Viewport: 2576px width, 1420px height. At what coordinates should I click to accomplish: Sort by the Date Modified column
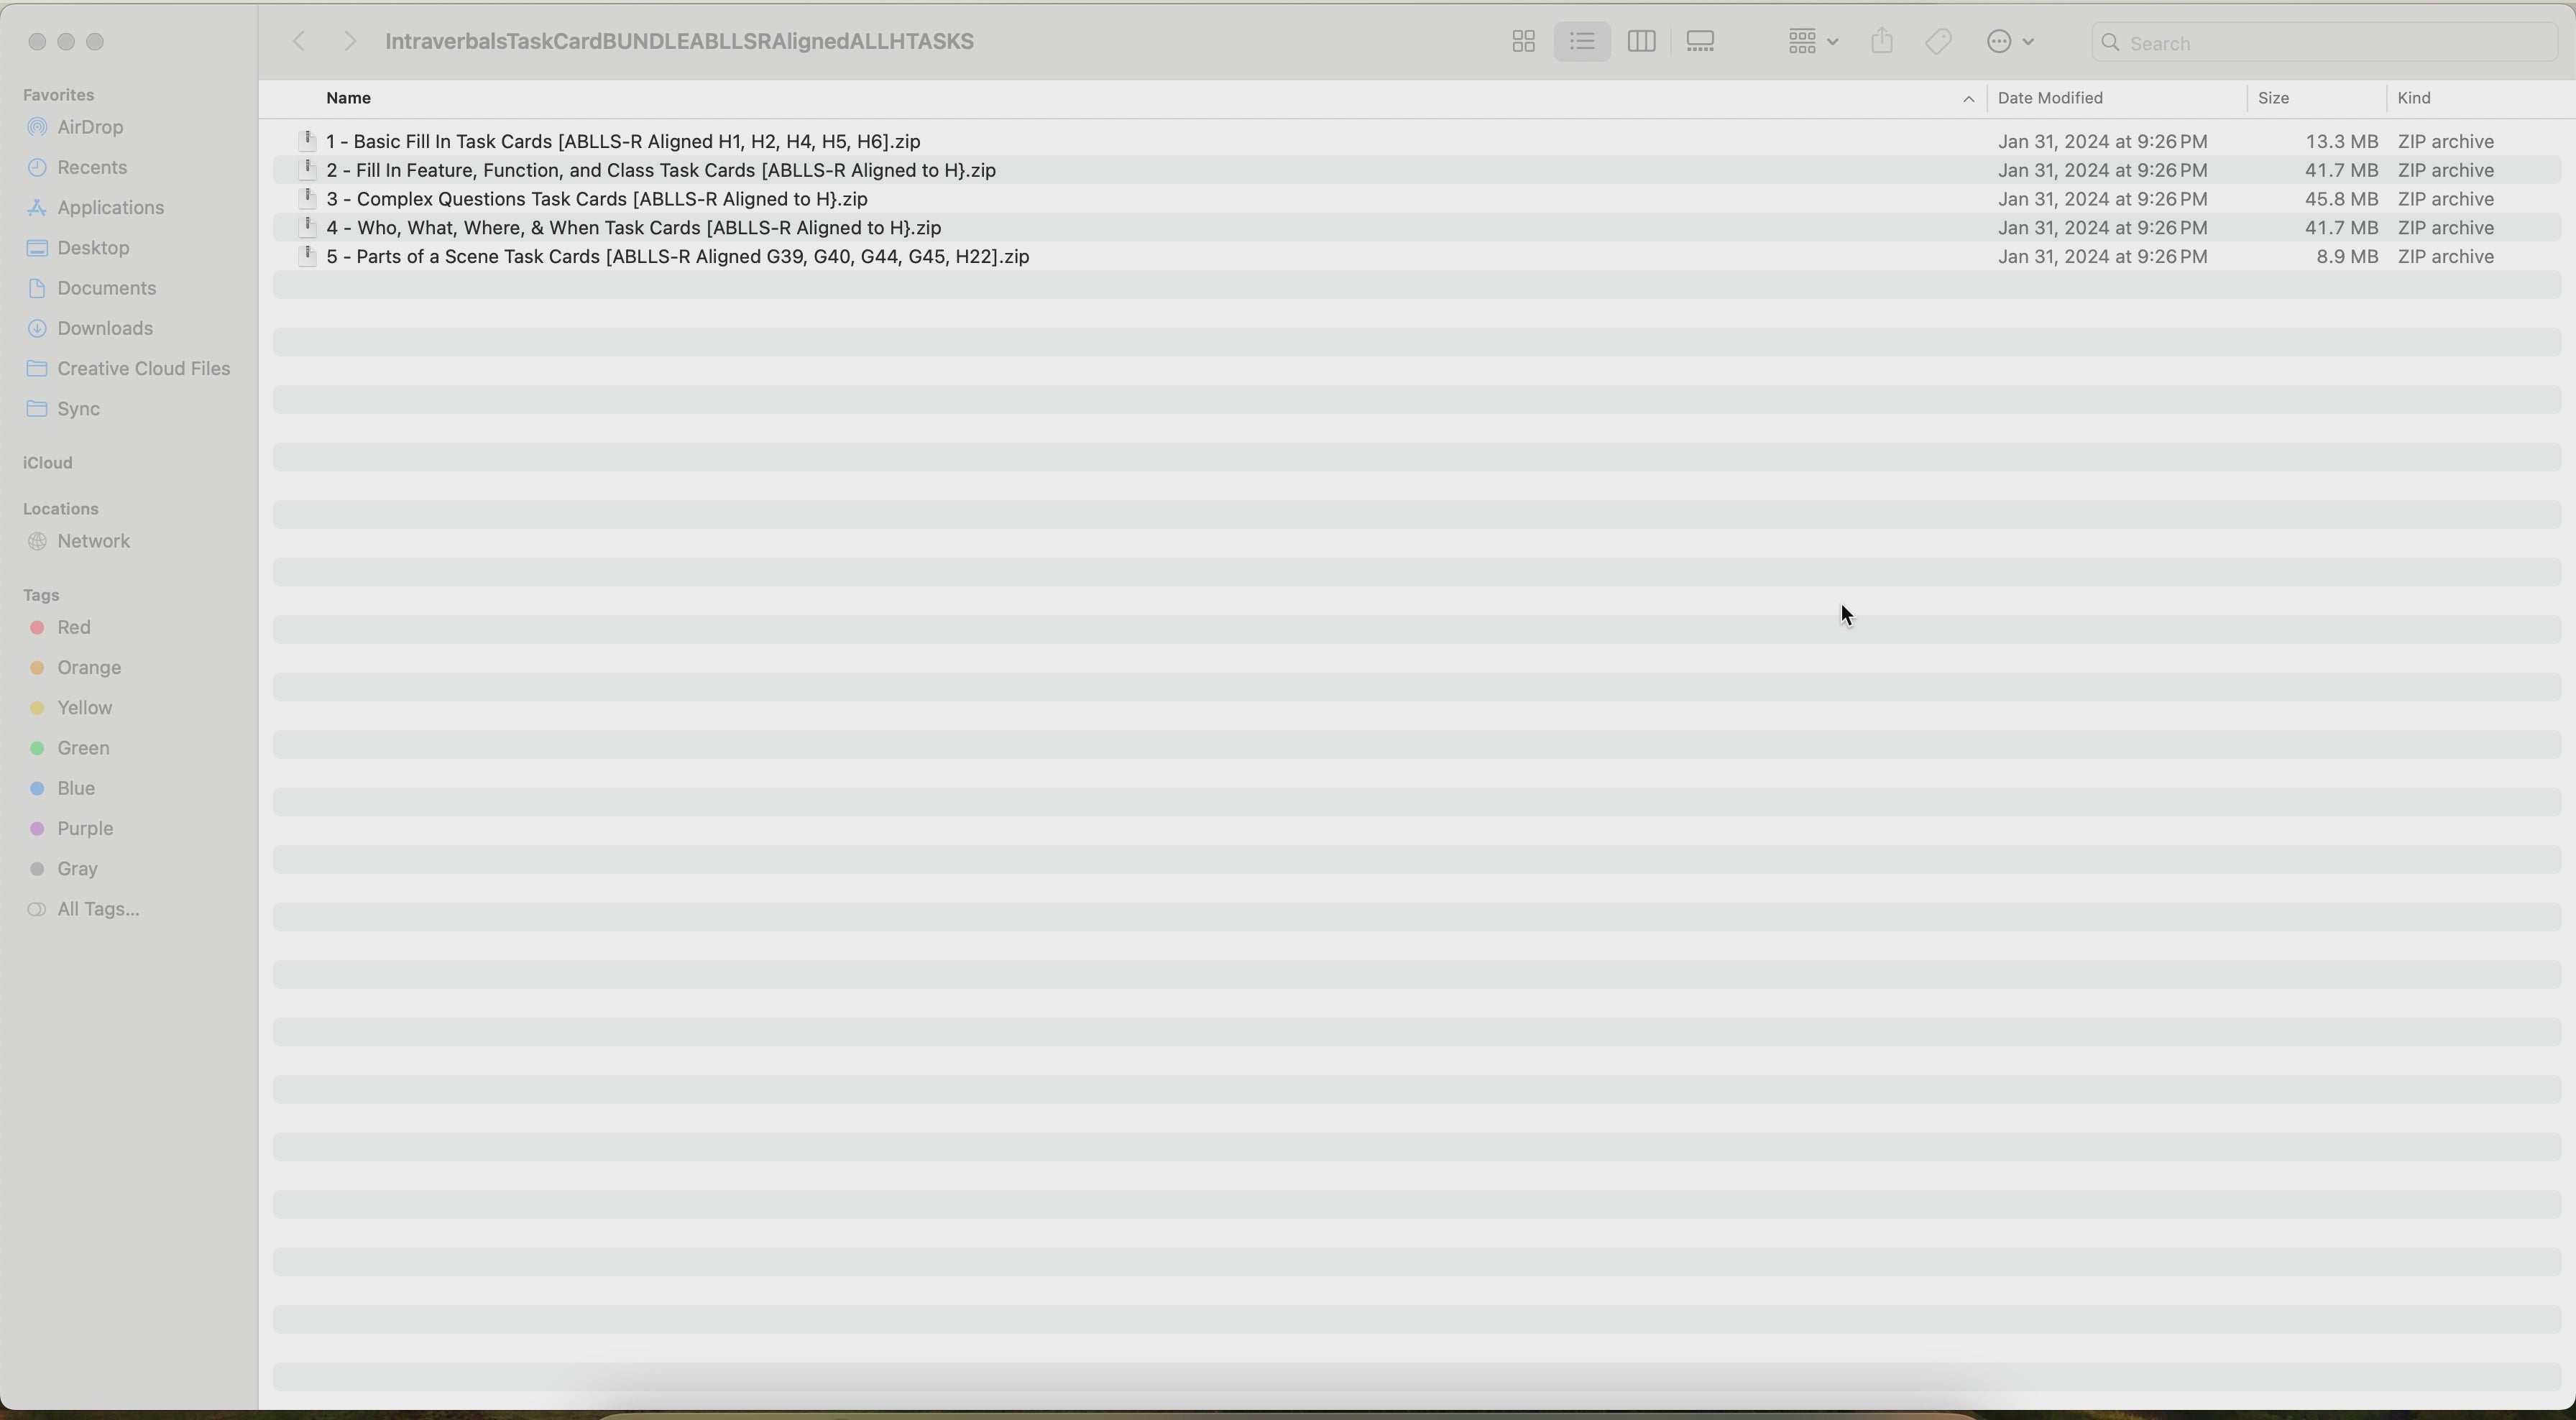tap(2051, 99)
